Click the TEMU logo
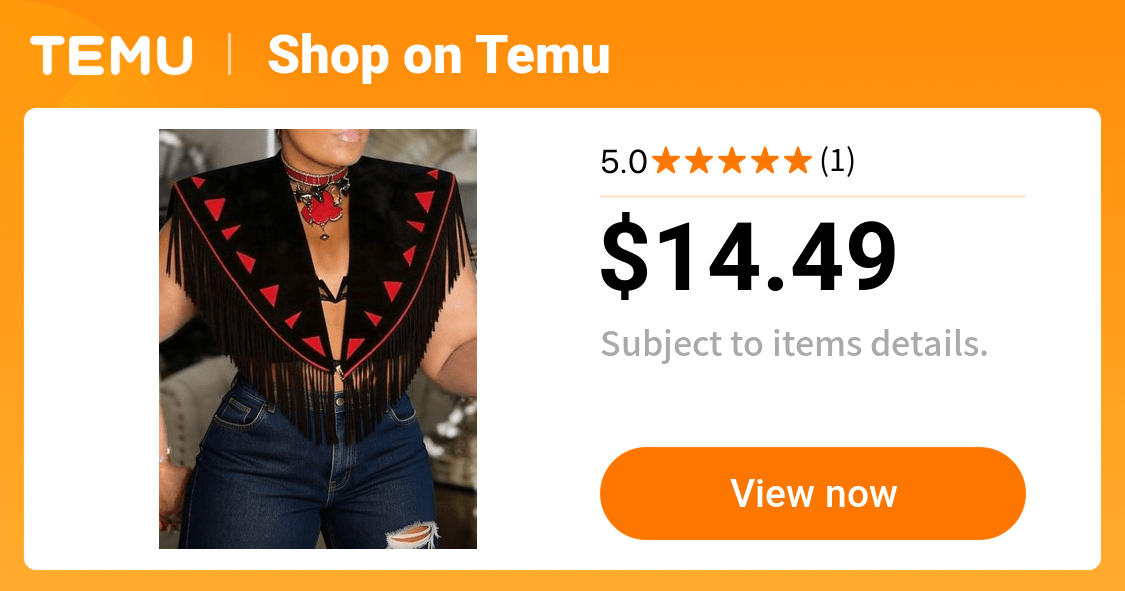Viewport: 1125px width, 591px height. click(x=111, y=55)
